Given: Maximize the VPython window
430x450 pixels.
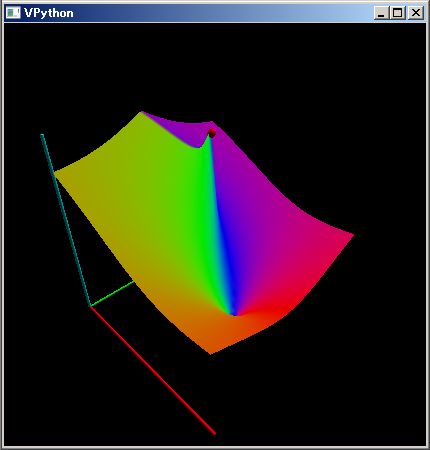Looking at the screenshot, I should point(398,13).
